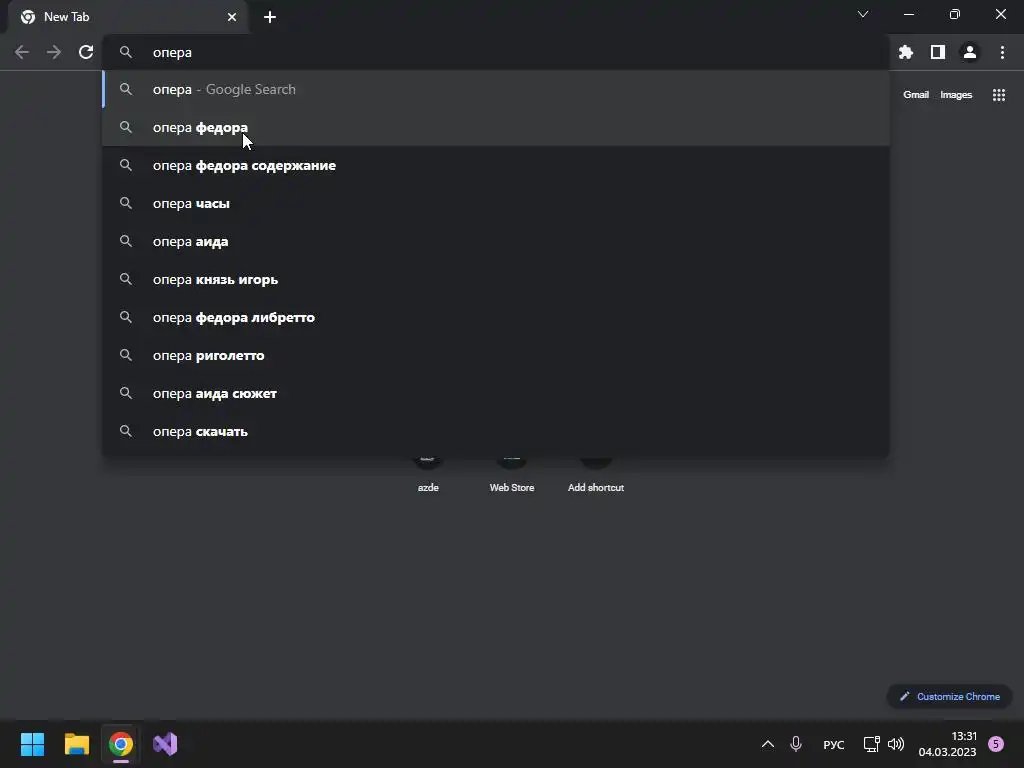Screen dimensions: 1024x768
Task: Open Visual Studio from taskbar
Action: pos(165,744)
